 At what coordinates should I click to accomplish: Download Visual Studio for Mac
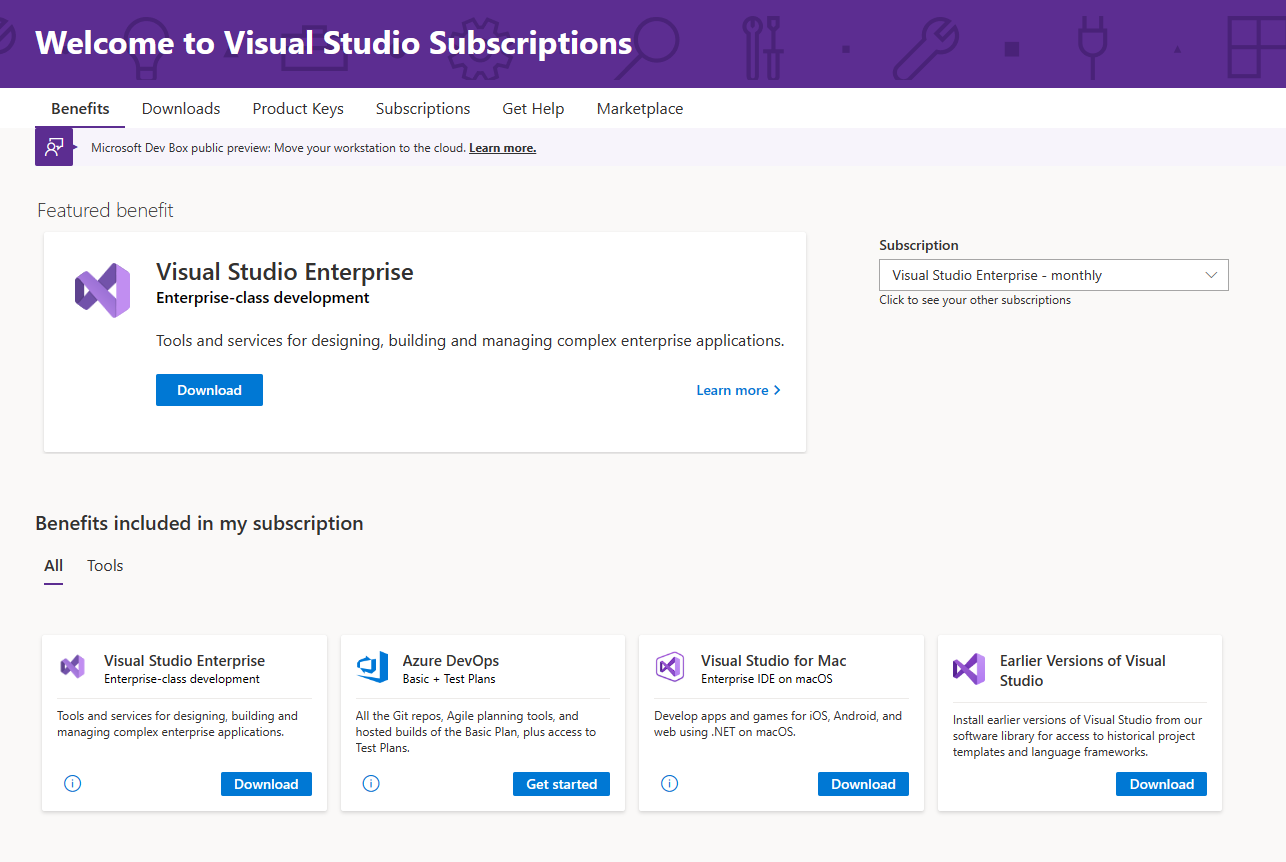pos(863,784)
